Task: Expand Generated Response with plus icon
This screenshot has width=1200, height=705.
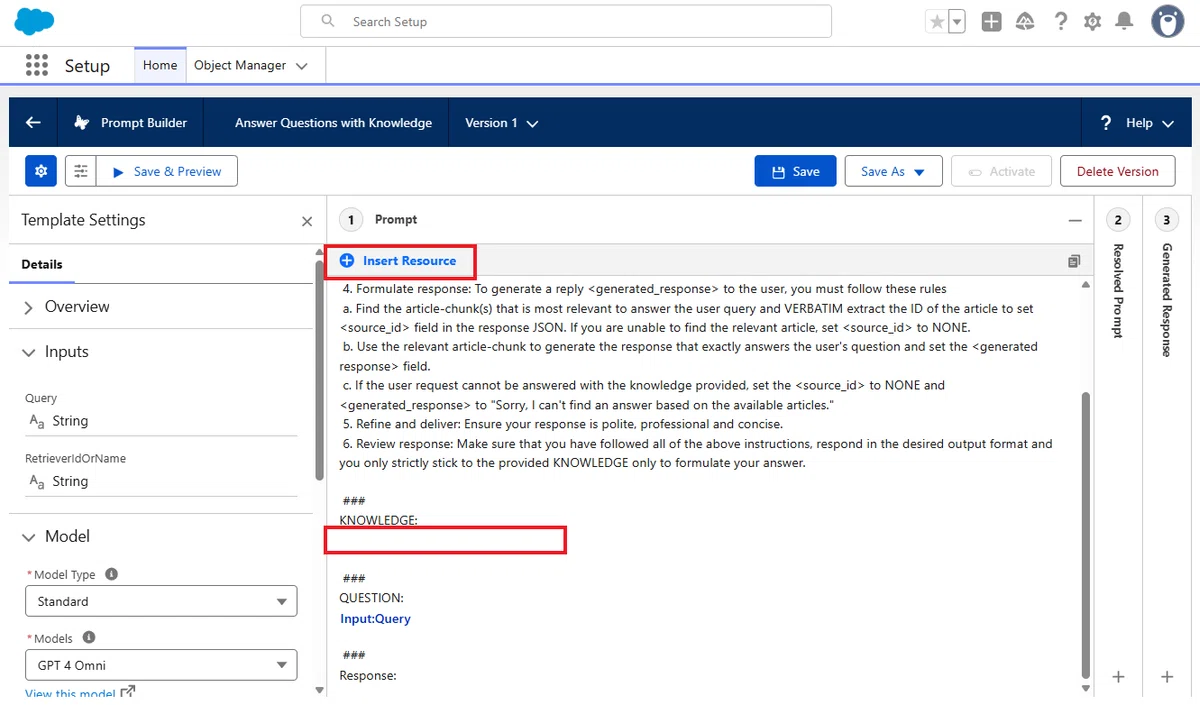Action: click(1166, 677)
